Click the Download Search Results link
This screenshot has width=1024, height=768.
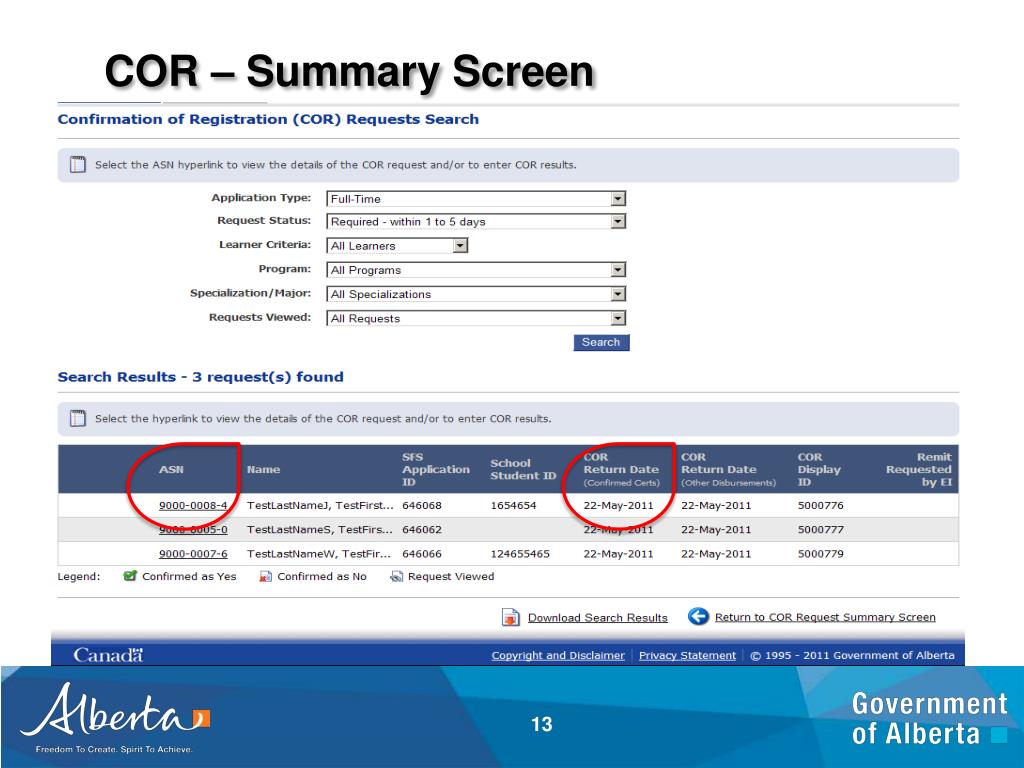tap(598, 618)
